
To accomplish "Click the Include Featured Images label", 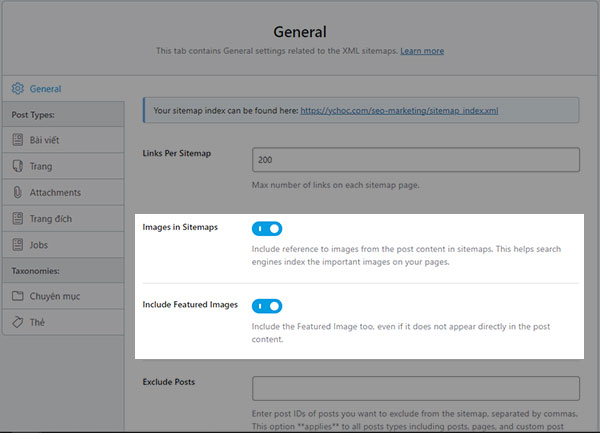I will click(190, 304).
